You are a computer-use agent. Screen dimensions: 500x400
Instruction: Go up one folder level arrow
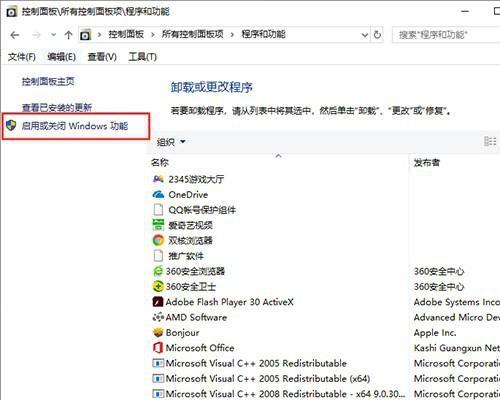point(68,35)
